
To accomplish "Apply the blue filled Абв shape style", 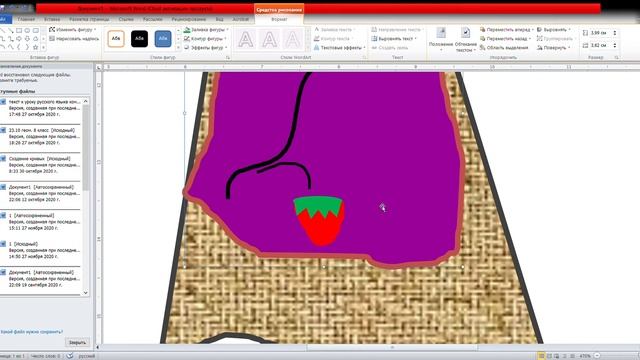I will pyautogui.click(x=163, y=39).
